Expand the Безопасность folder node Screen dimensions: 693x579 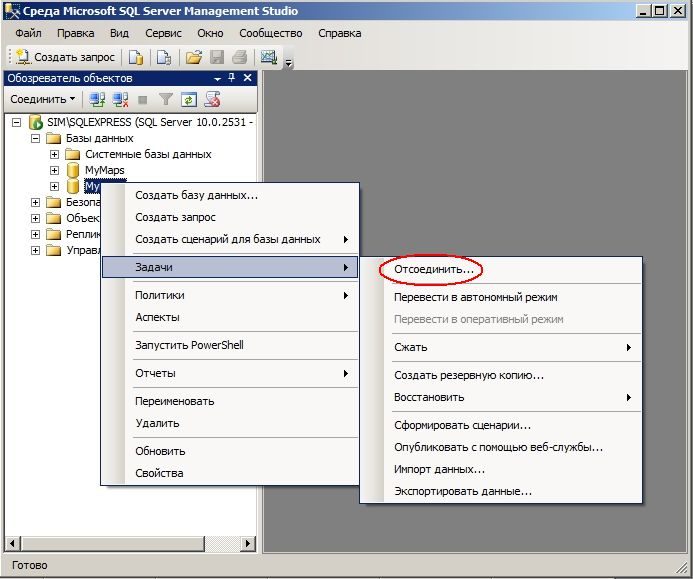coord(35,202)
